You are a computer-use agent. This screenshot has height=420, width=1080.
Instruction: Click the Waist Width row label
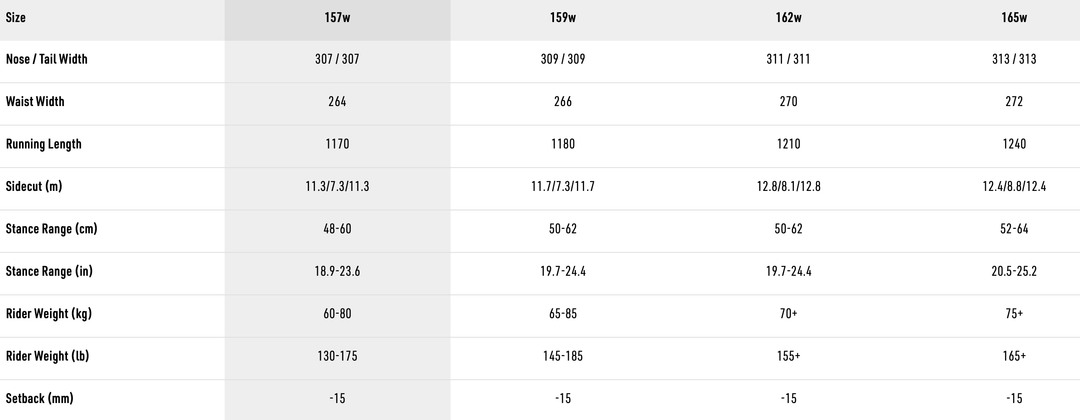(x=36, y=102)
